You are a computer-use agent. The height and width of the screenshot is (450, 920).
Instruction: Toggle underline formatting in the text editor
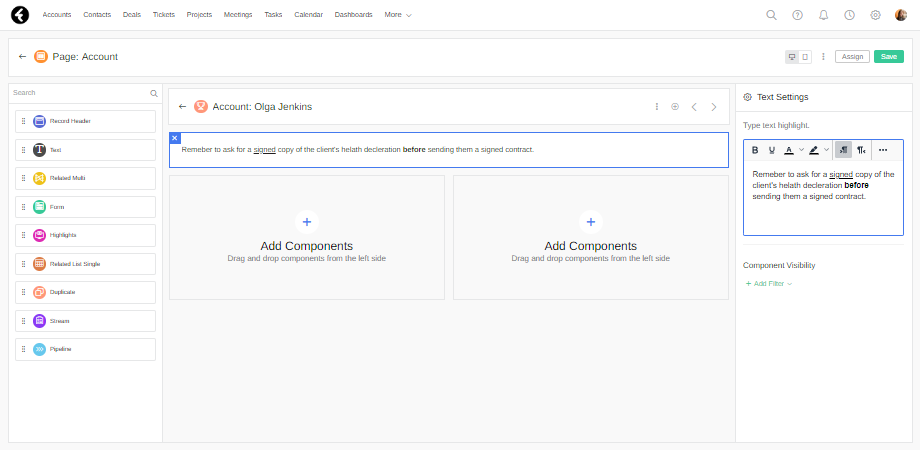[x=771, y=150]
